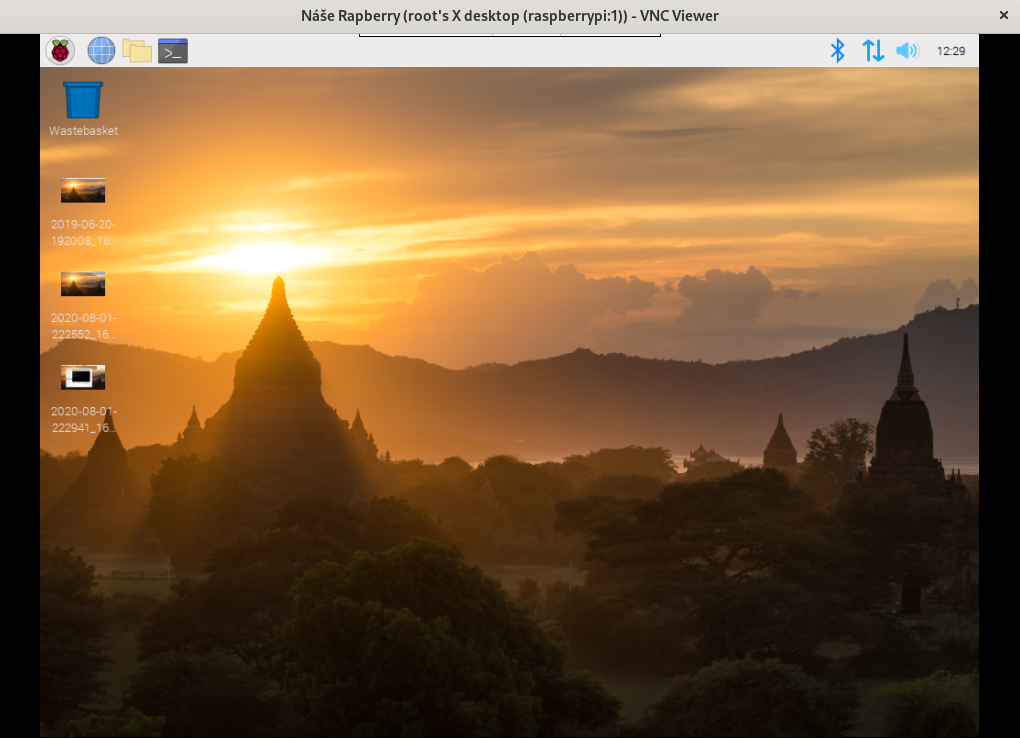Click the Wastebasket label text
This screenshot has width=1020, height=738.
click(83, 131)
